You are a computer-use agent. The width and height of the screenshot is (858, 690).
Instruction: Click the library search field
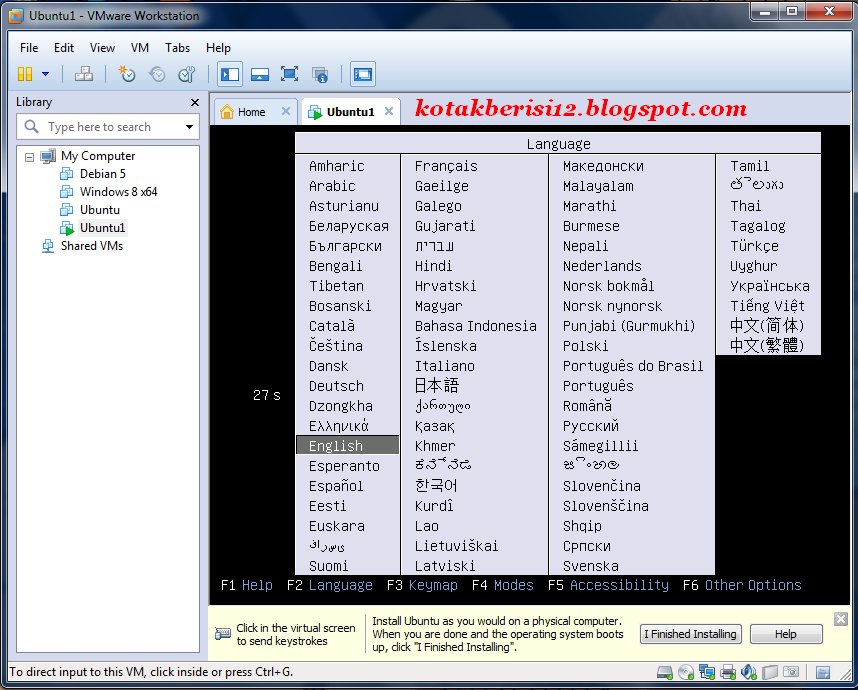(x=108, y=127)
